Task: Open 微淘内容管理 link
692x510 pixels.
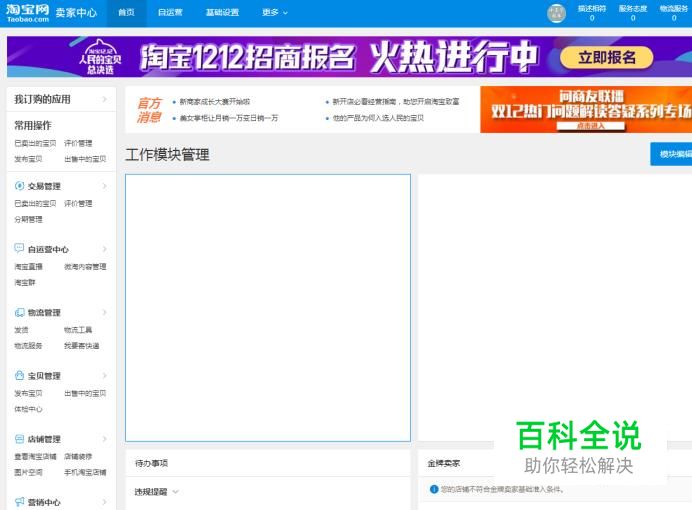Action: [x=85, y=266]
